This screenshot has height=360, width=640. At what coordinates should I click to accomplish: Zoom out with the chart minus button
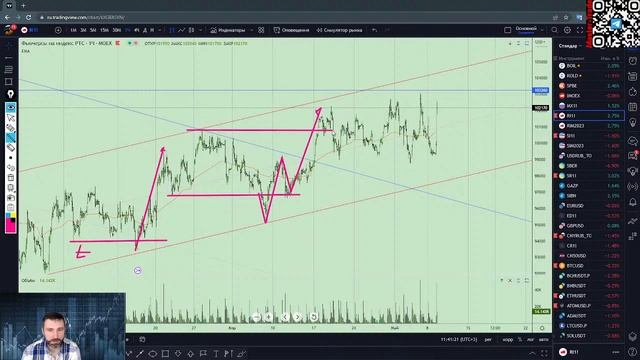(x=256, y=317)
